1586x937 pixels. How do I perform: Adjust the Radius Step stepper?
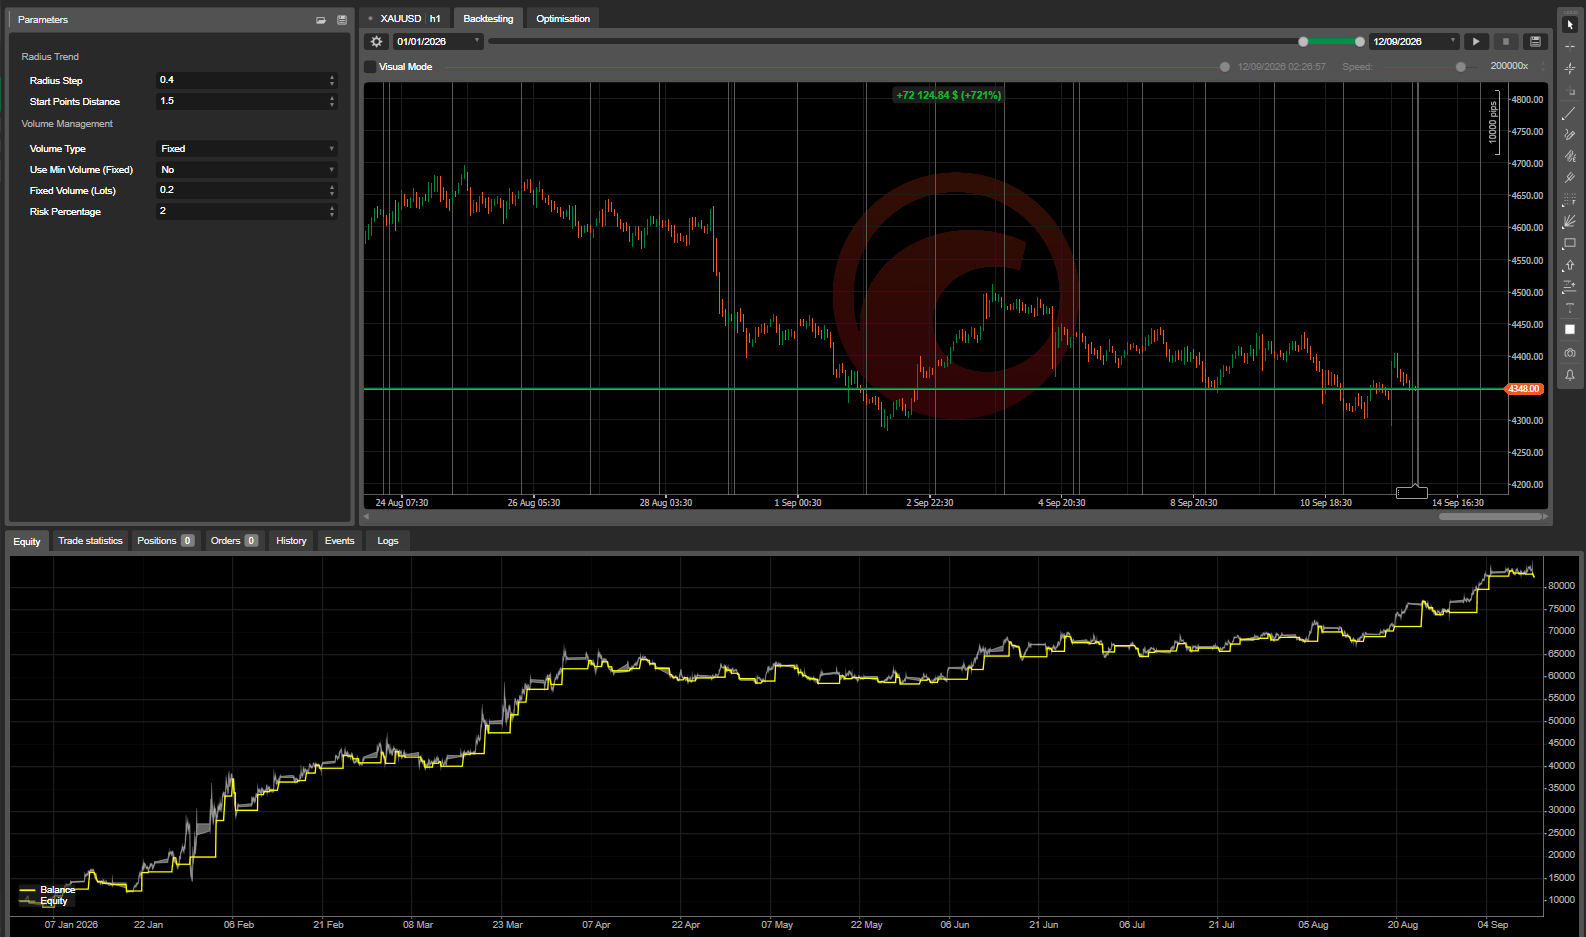[332, 80]
